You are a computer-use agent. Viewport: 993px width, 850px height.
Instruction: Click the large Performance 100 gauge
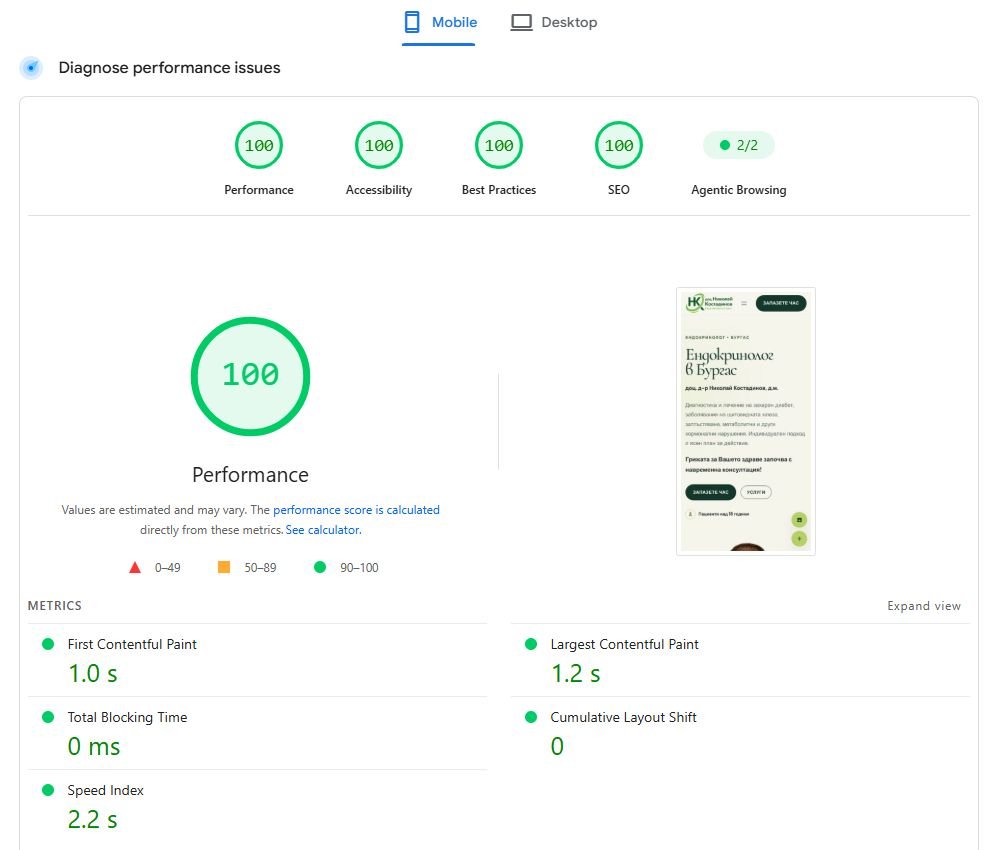click(x=250, y=376)
